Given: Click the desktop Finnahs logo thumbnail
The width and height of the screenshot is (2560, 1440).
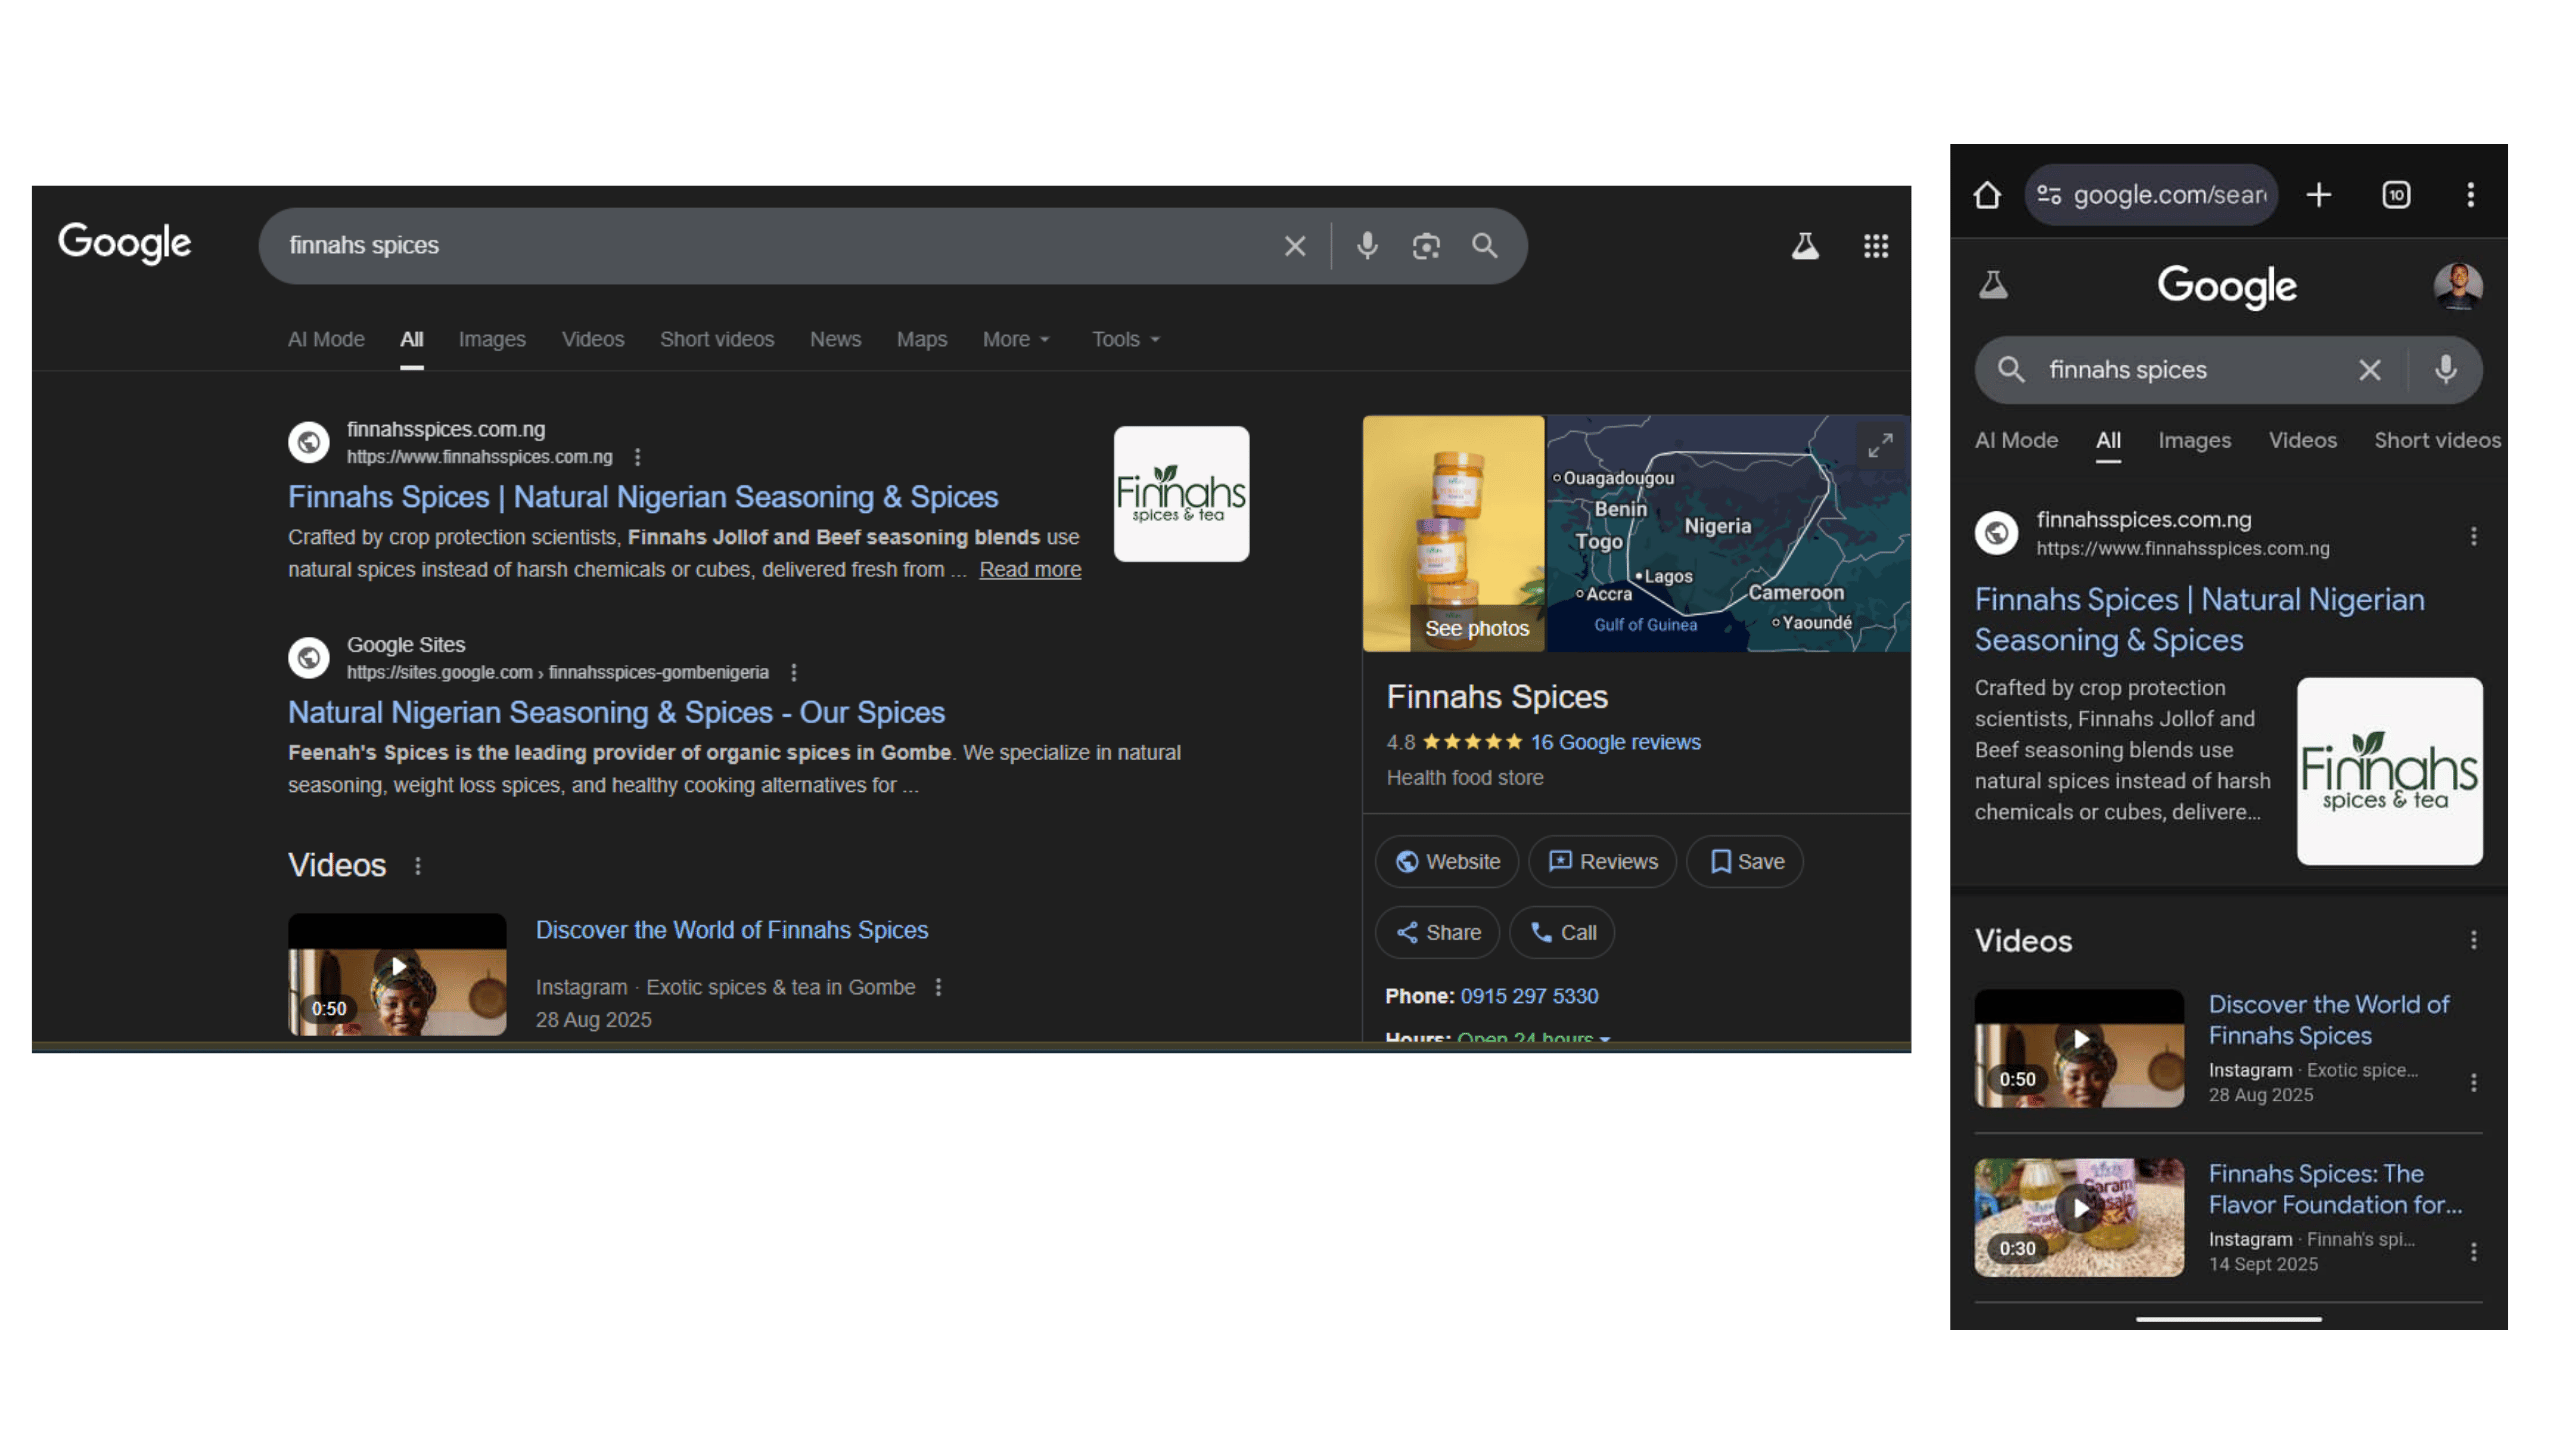Looking at the screenshot, I should (x=1181, y=494).
